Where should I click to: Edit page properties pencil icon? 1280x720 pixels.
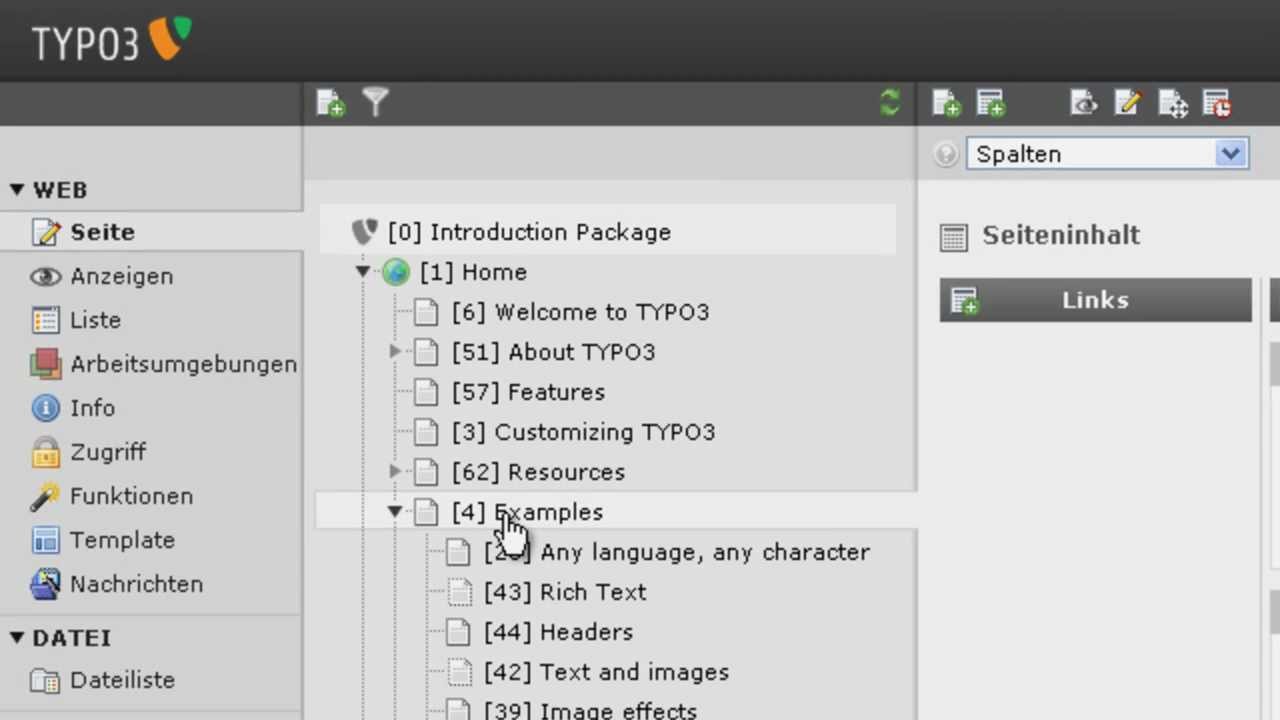(x=1127, y=102)
